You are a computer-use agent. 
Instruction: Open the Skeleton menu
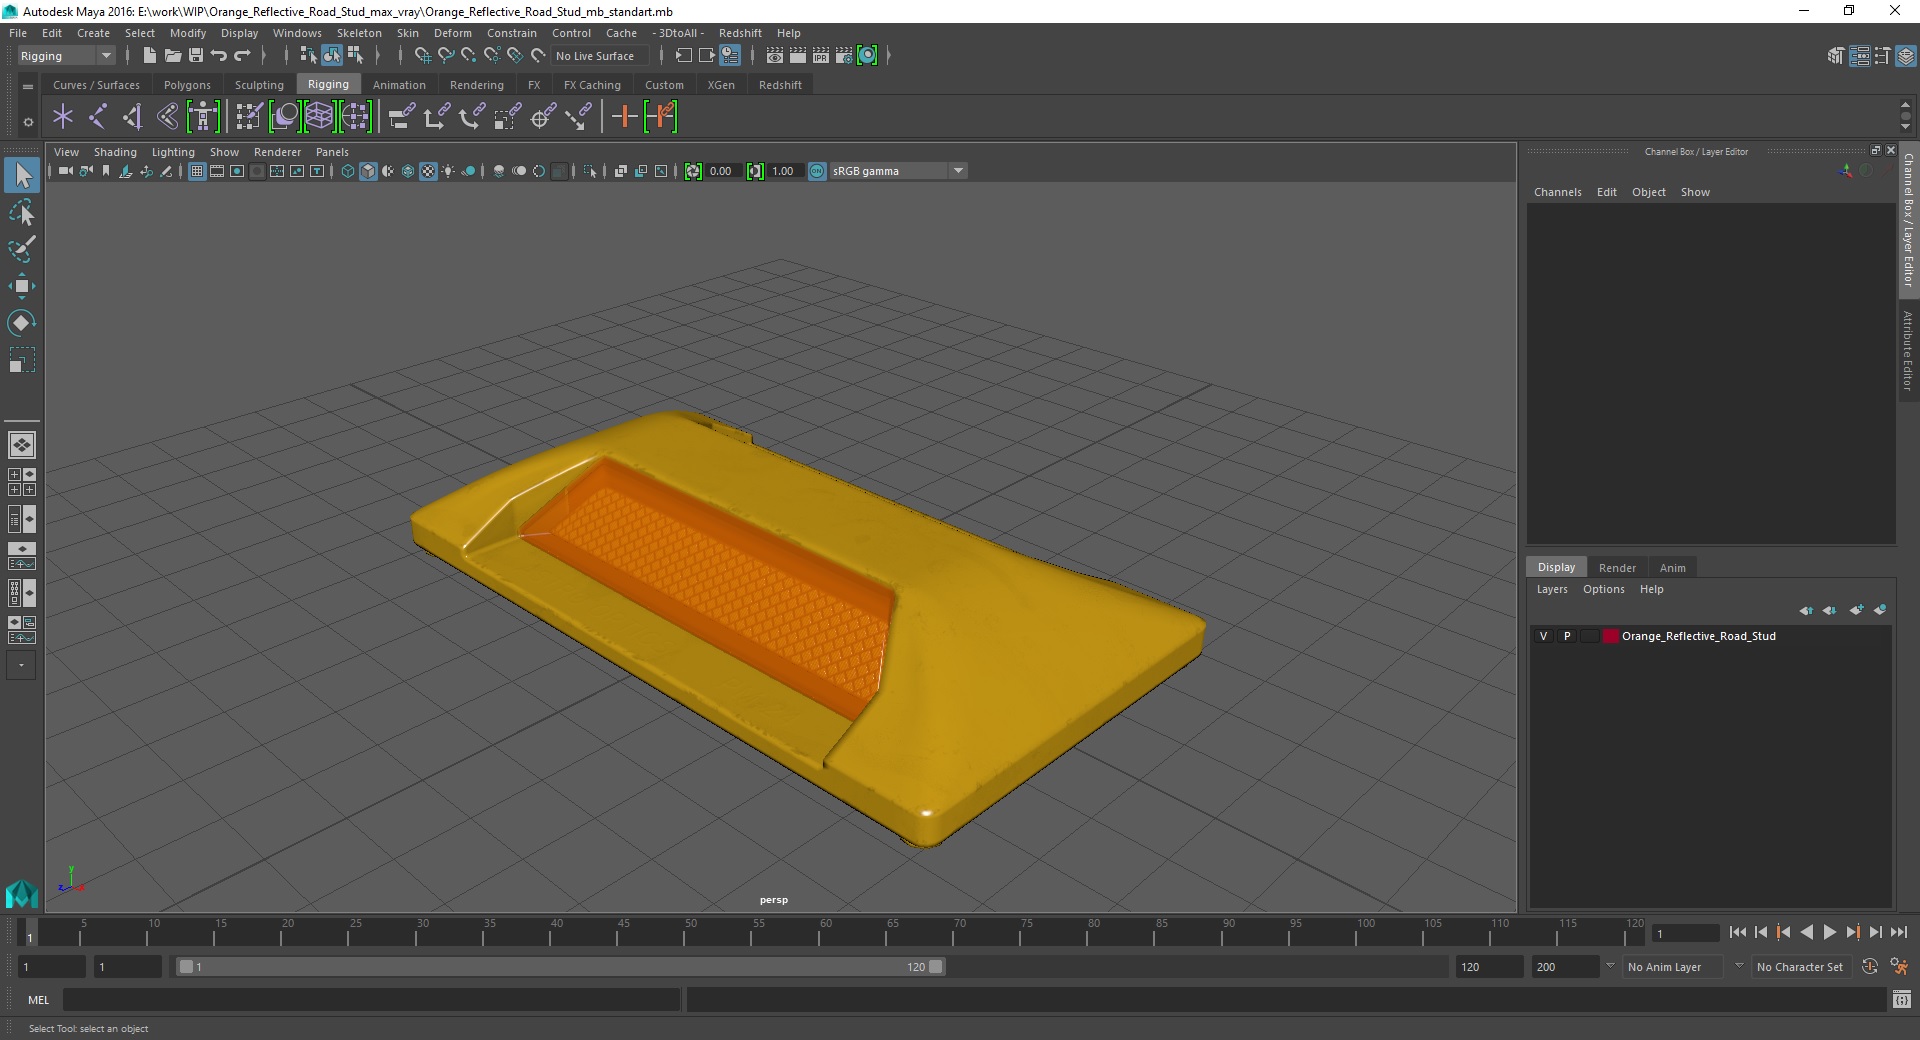pos(359,33)
